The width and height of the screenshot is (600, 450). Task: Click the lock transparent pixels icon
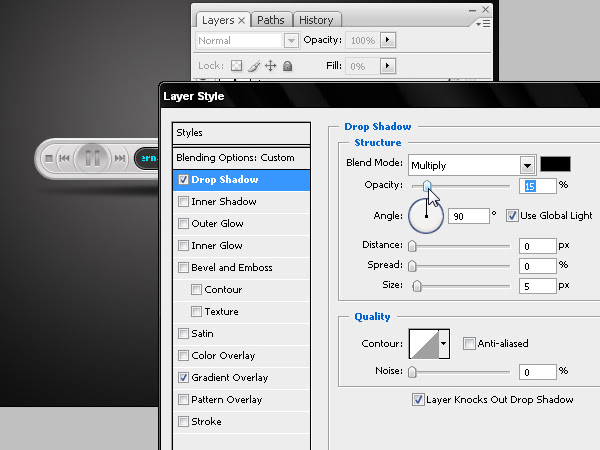(x=236, y=66)
